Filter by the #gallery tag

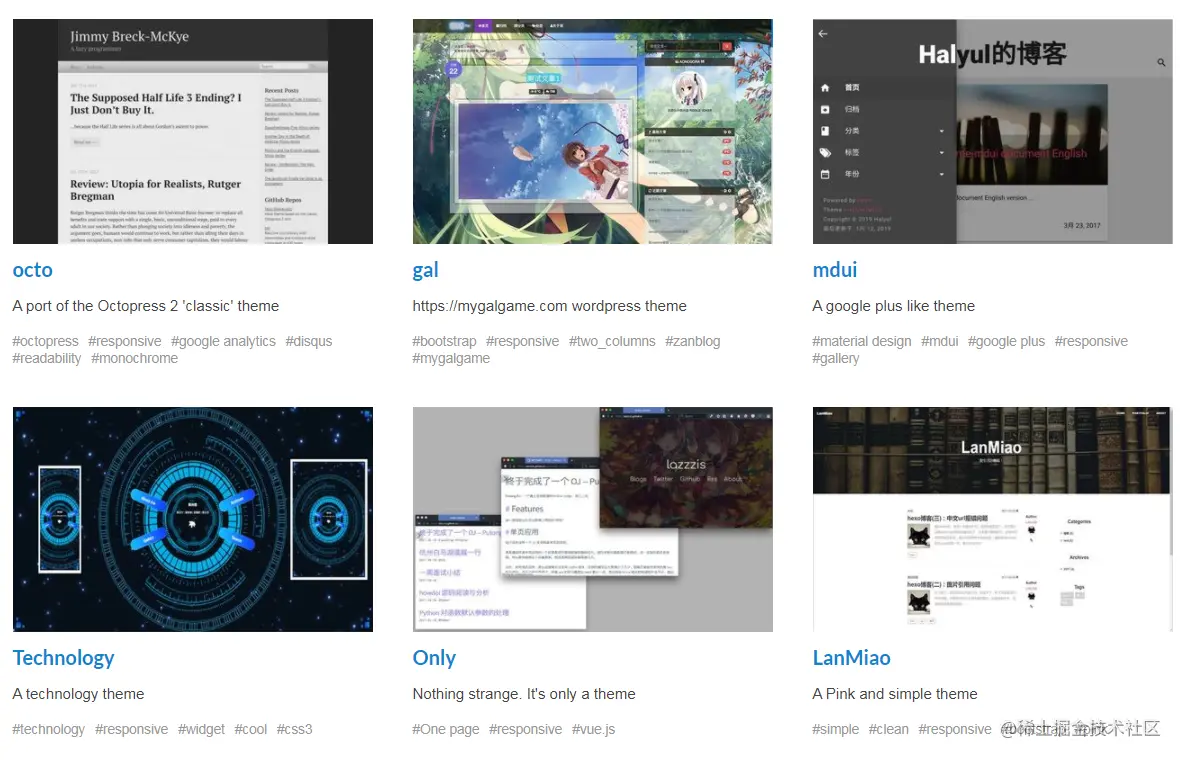click(835, 358)
